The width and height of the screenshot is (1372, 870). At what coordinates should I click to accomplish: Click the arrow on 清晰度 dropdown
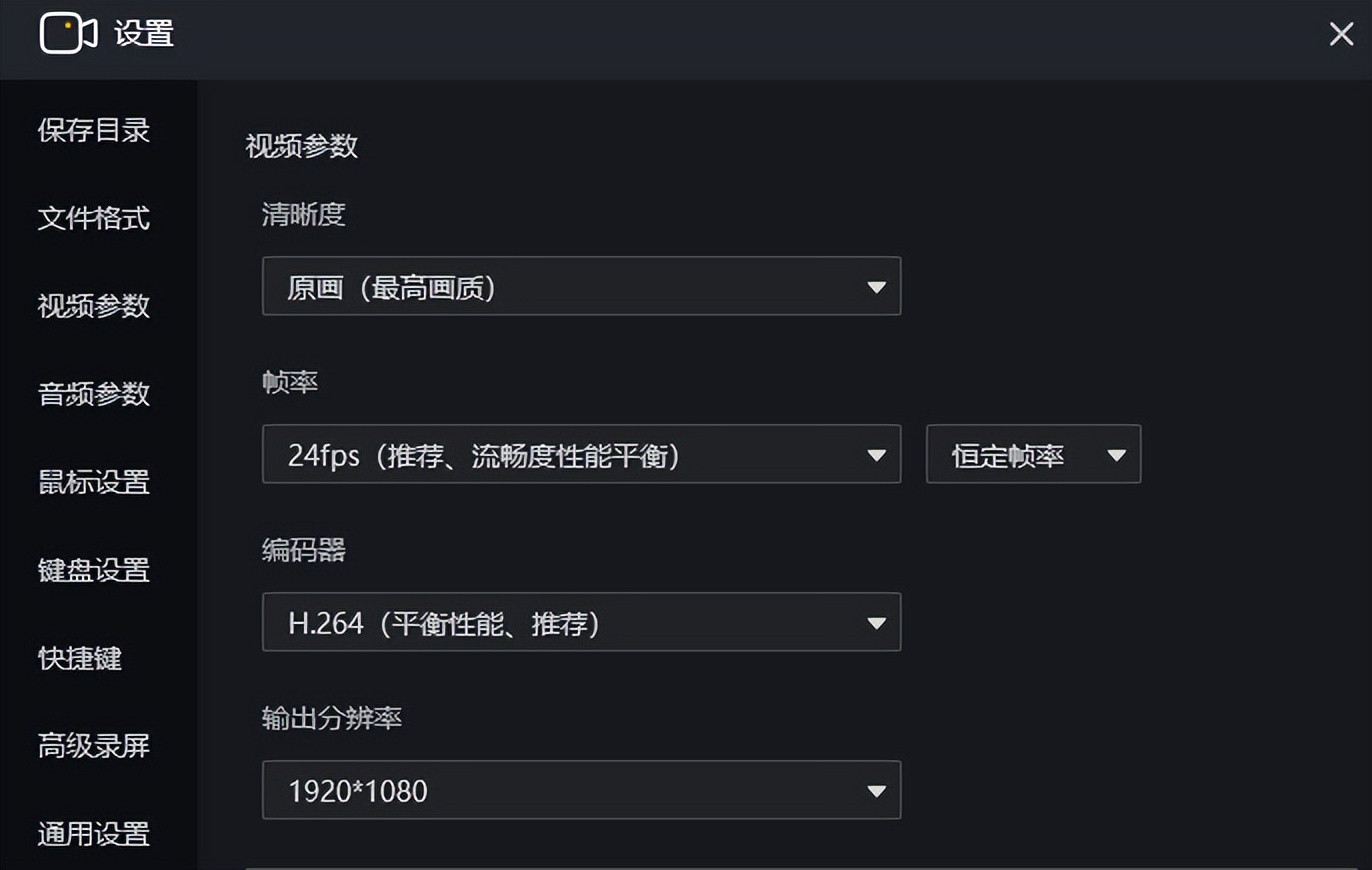click(876, 288)
